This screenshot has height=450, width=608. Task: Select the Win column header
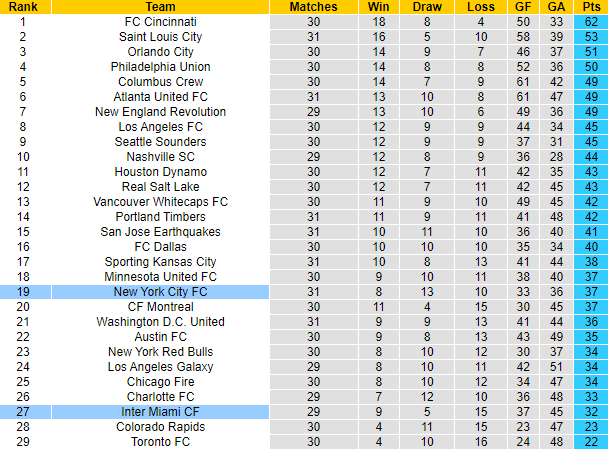pyautogui.click(x=378, y=7)
